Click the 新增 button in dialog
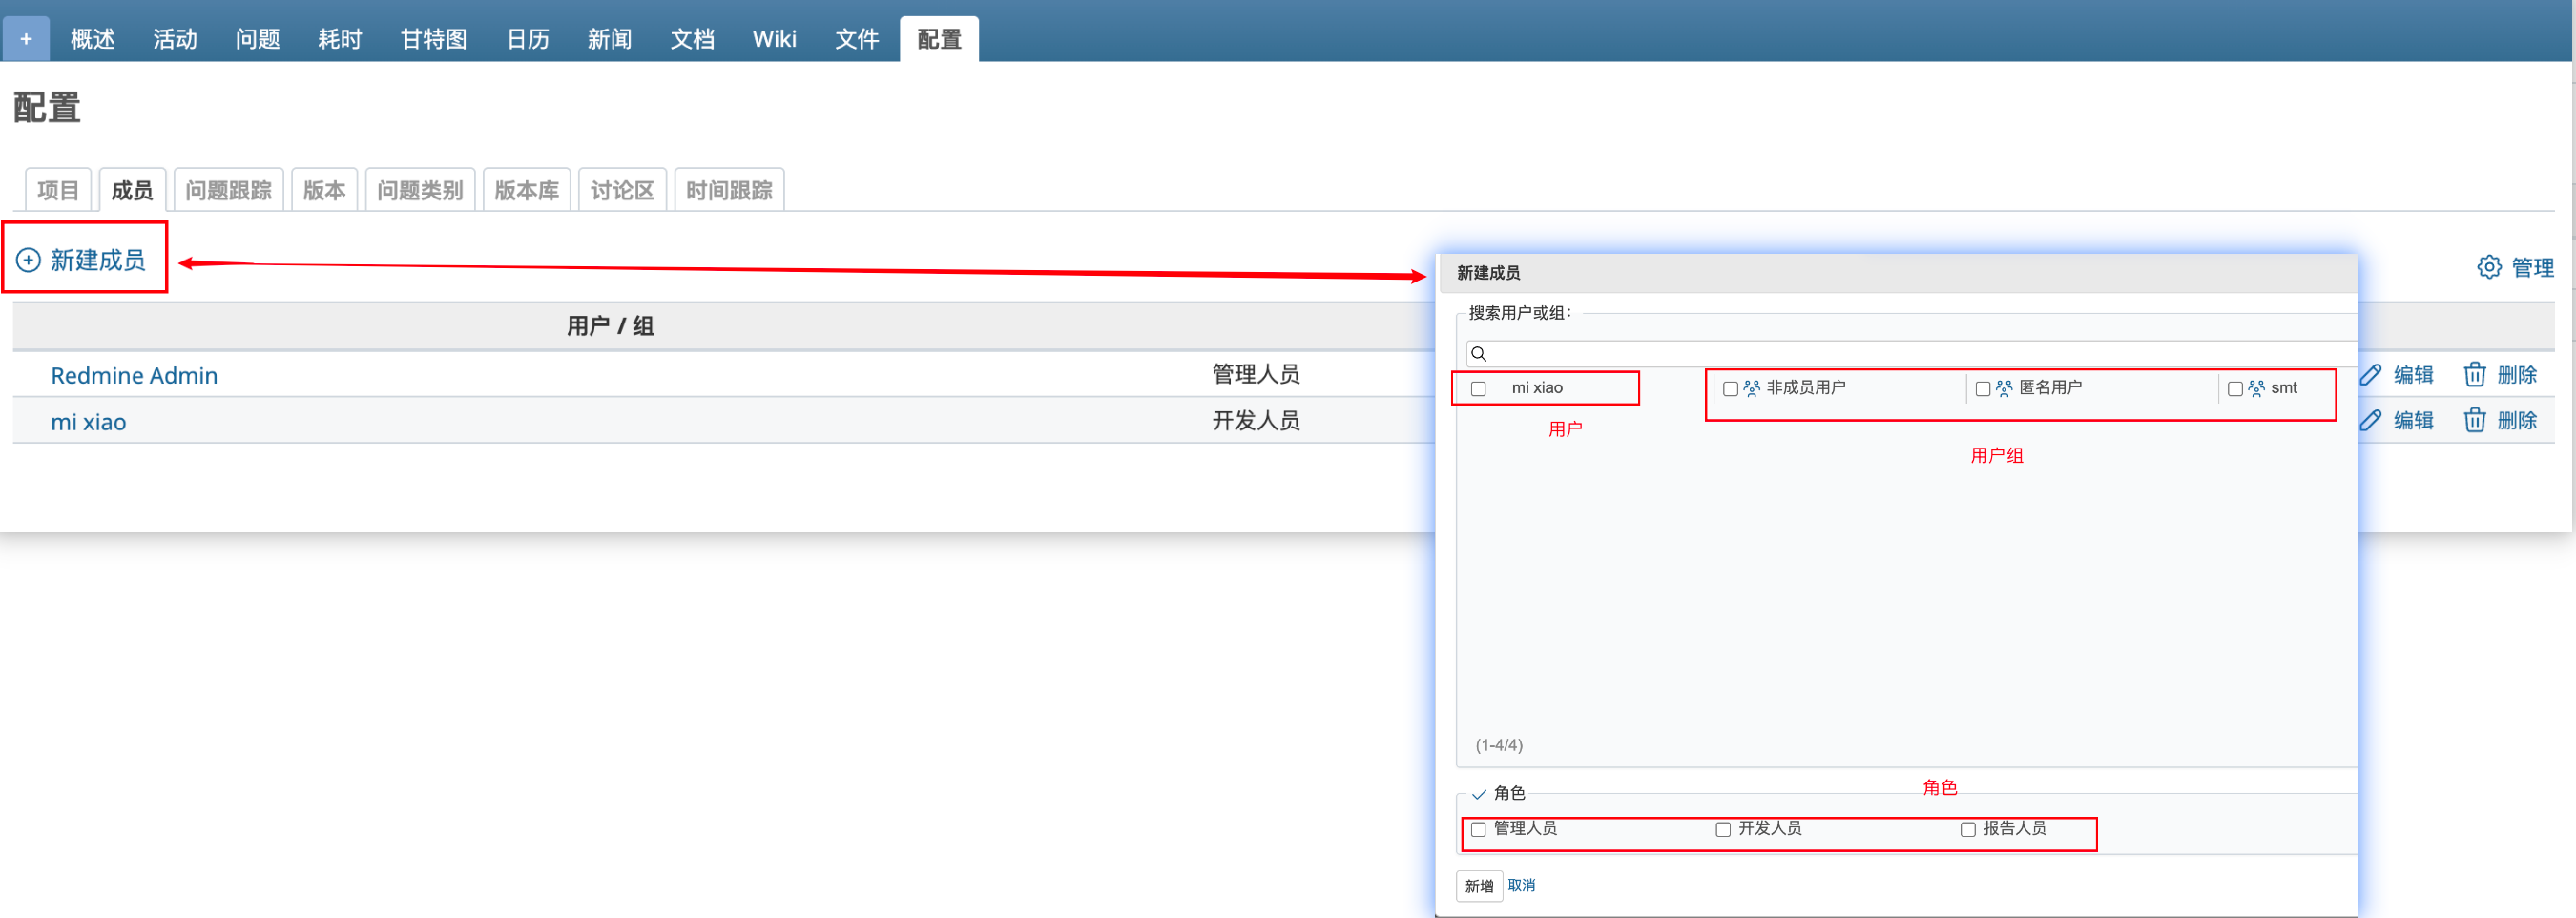The width and height of the screenshot is (2576, 918). (1479, 886)
